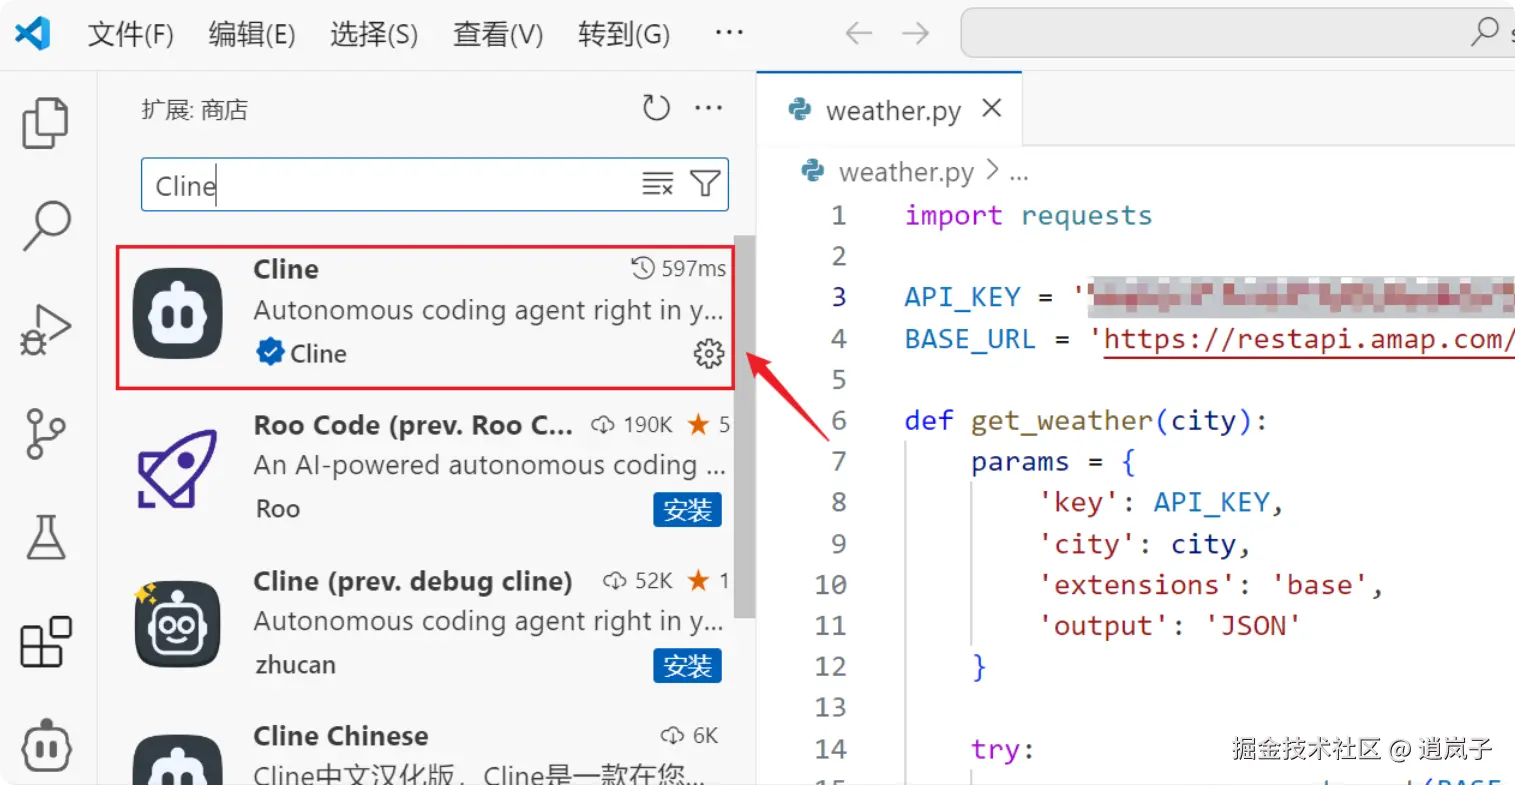The height and width of the screenshot is (785, 1515).
Task: Click the Python file icon on weather.py tab
Action: point(800,108)
